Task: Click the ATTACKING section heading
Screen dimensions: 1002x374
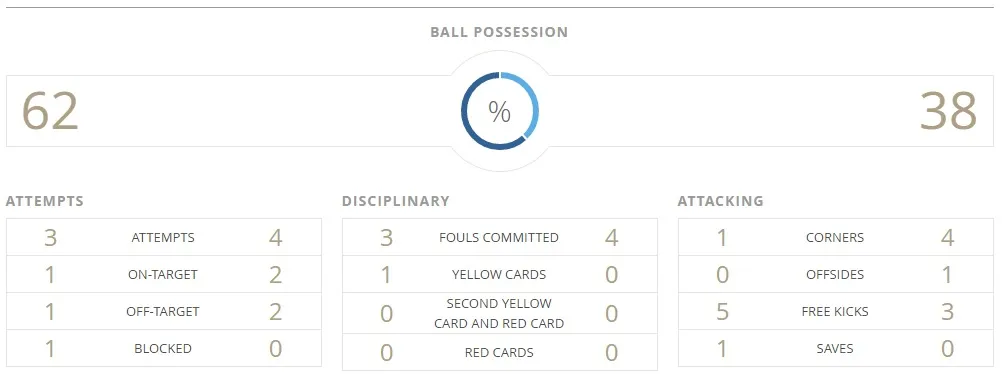Action: click(x=720, y=201)
